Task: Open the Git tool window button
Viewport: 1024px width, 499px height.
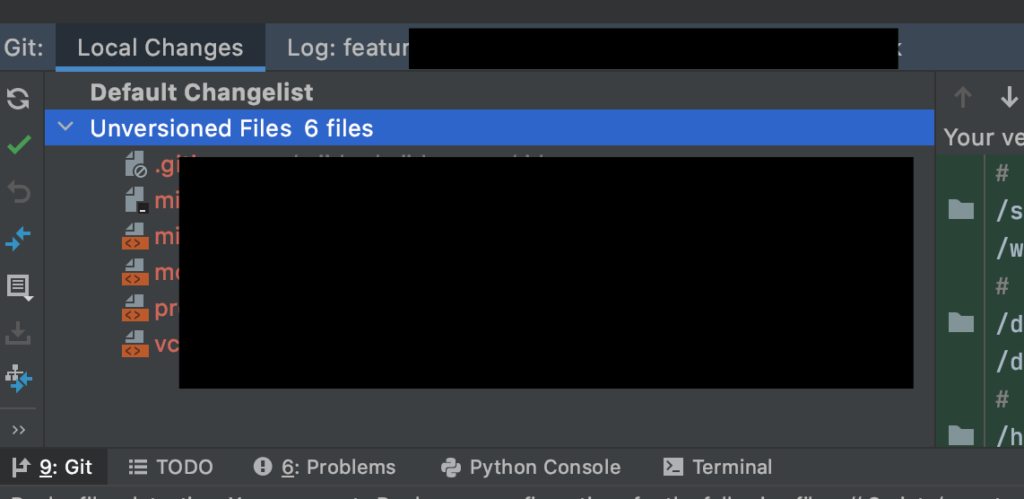Action: click(x=52, y=467)
